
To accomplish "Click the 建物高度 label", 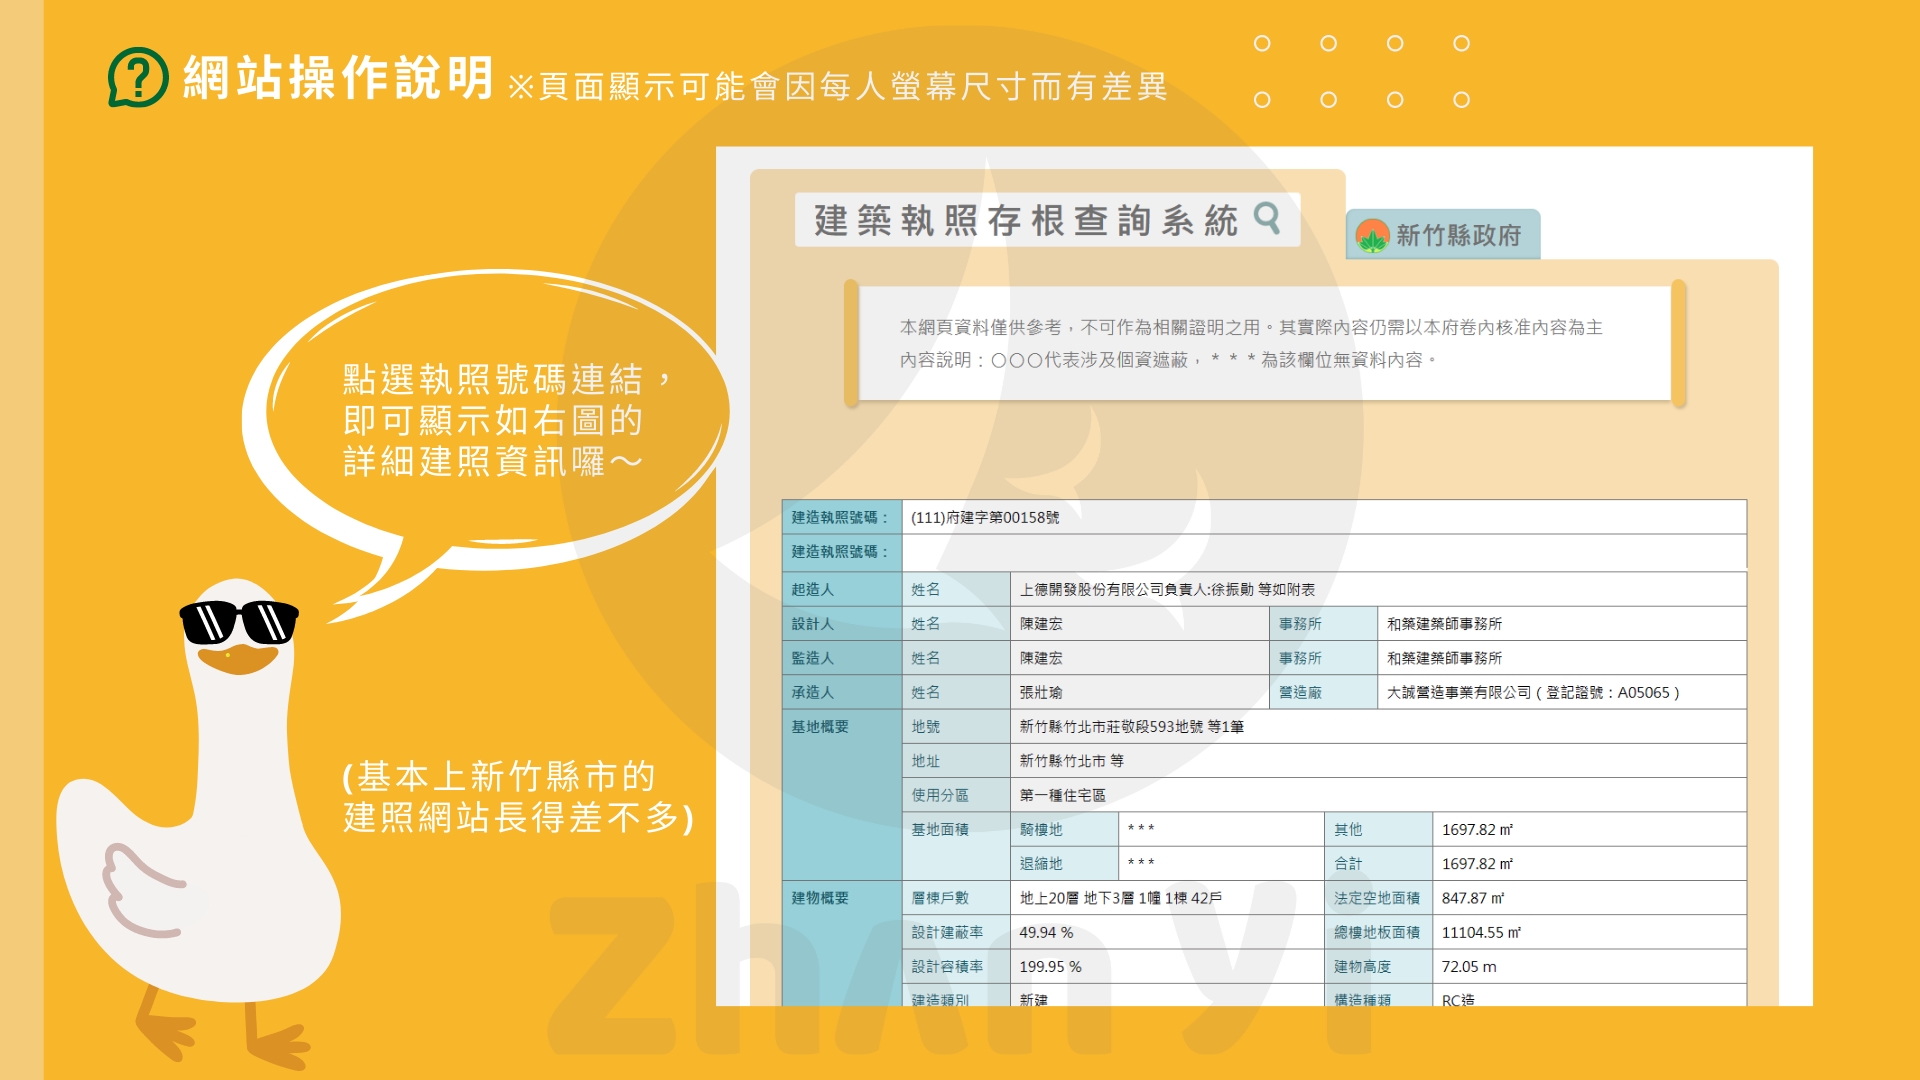I will [1362, 966].
